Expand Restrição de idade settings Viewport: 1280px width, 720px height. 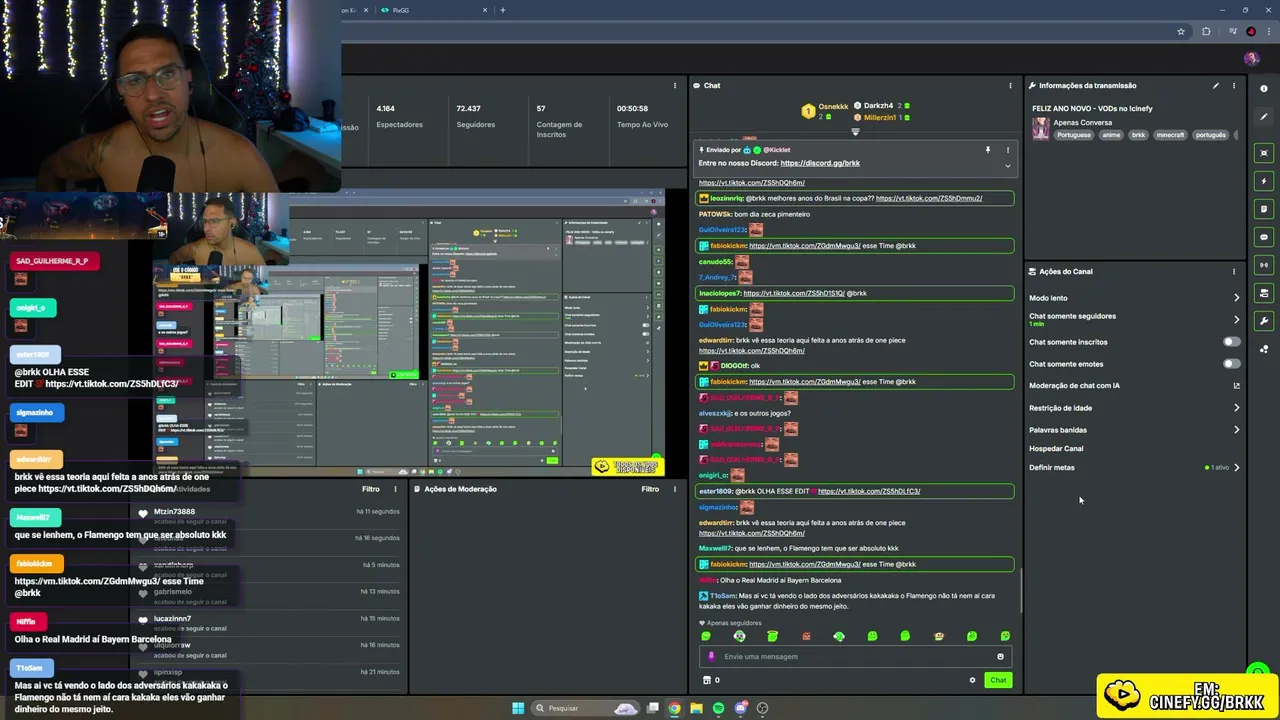tap(1236, 408)
